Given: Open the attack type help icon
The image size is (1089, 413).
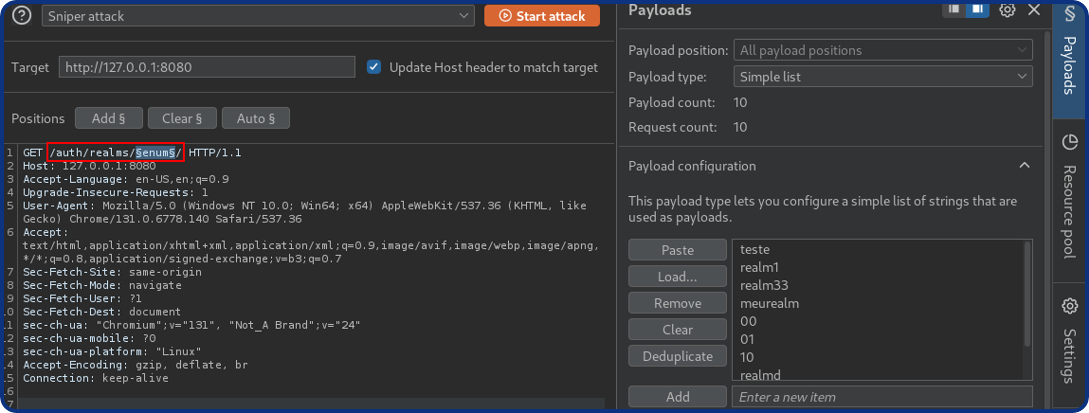Looking at the screenshot, I should click(21, 16).
